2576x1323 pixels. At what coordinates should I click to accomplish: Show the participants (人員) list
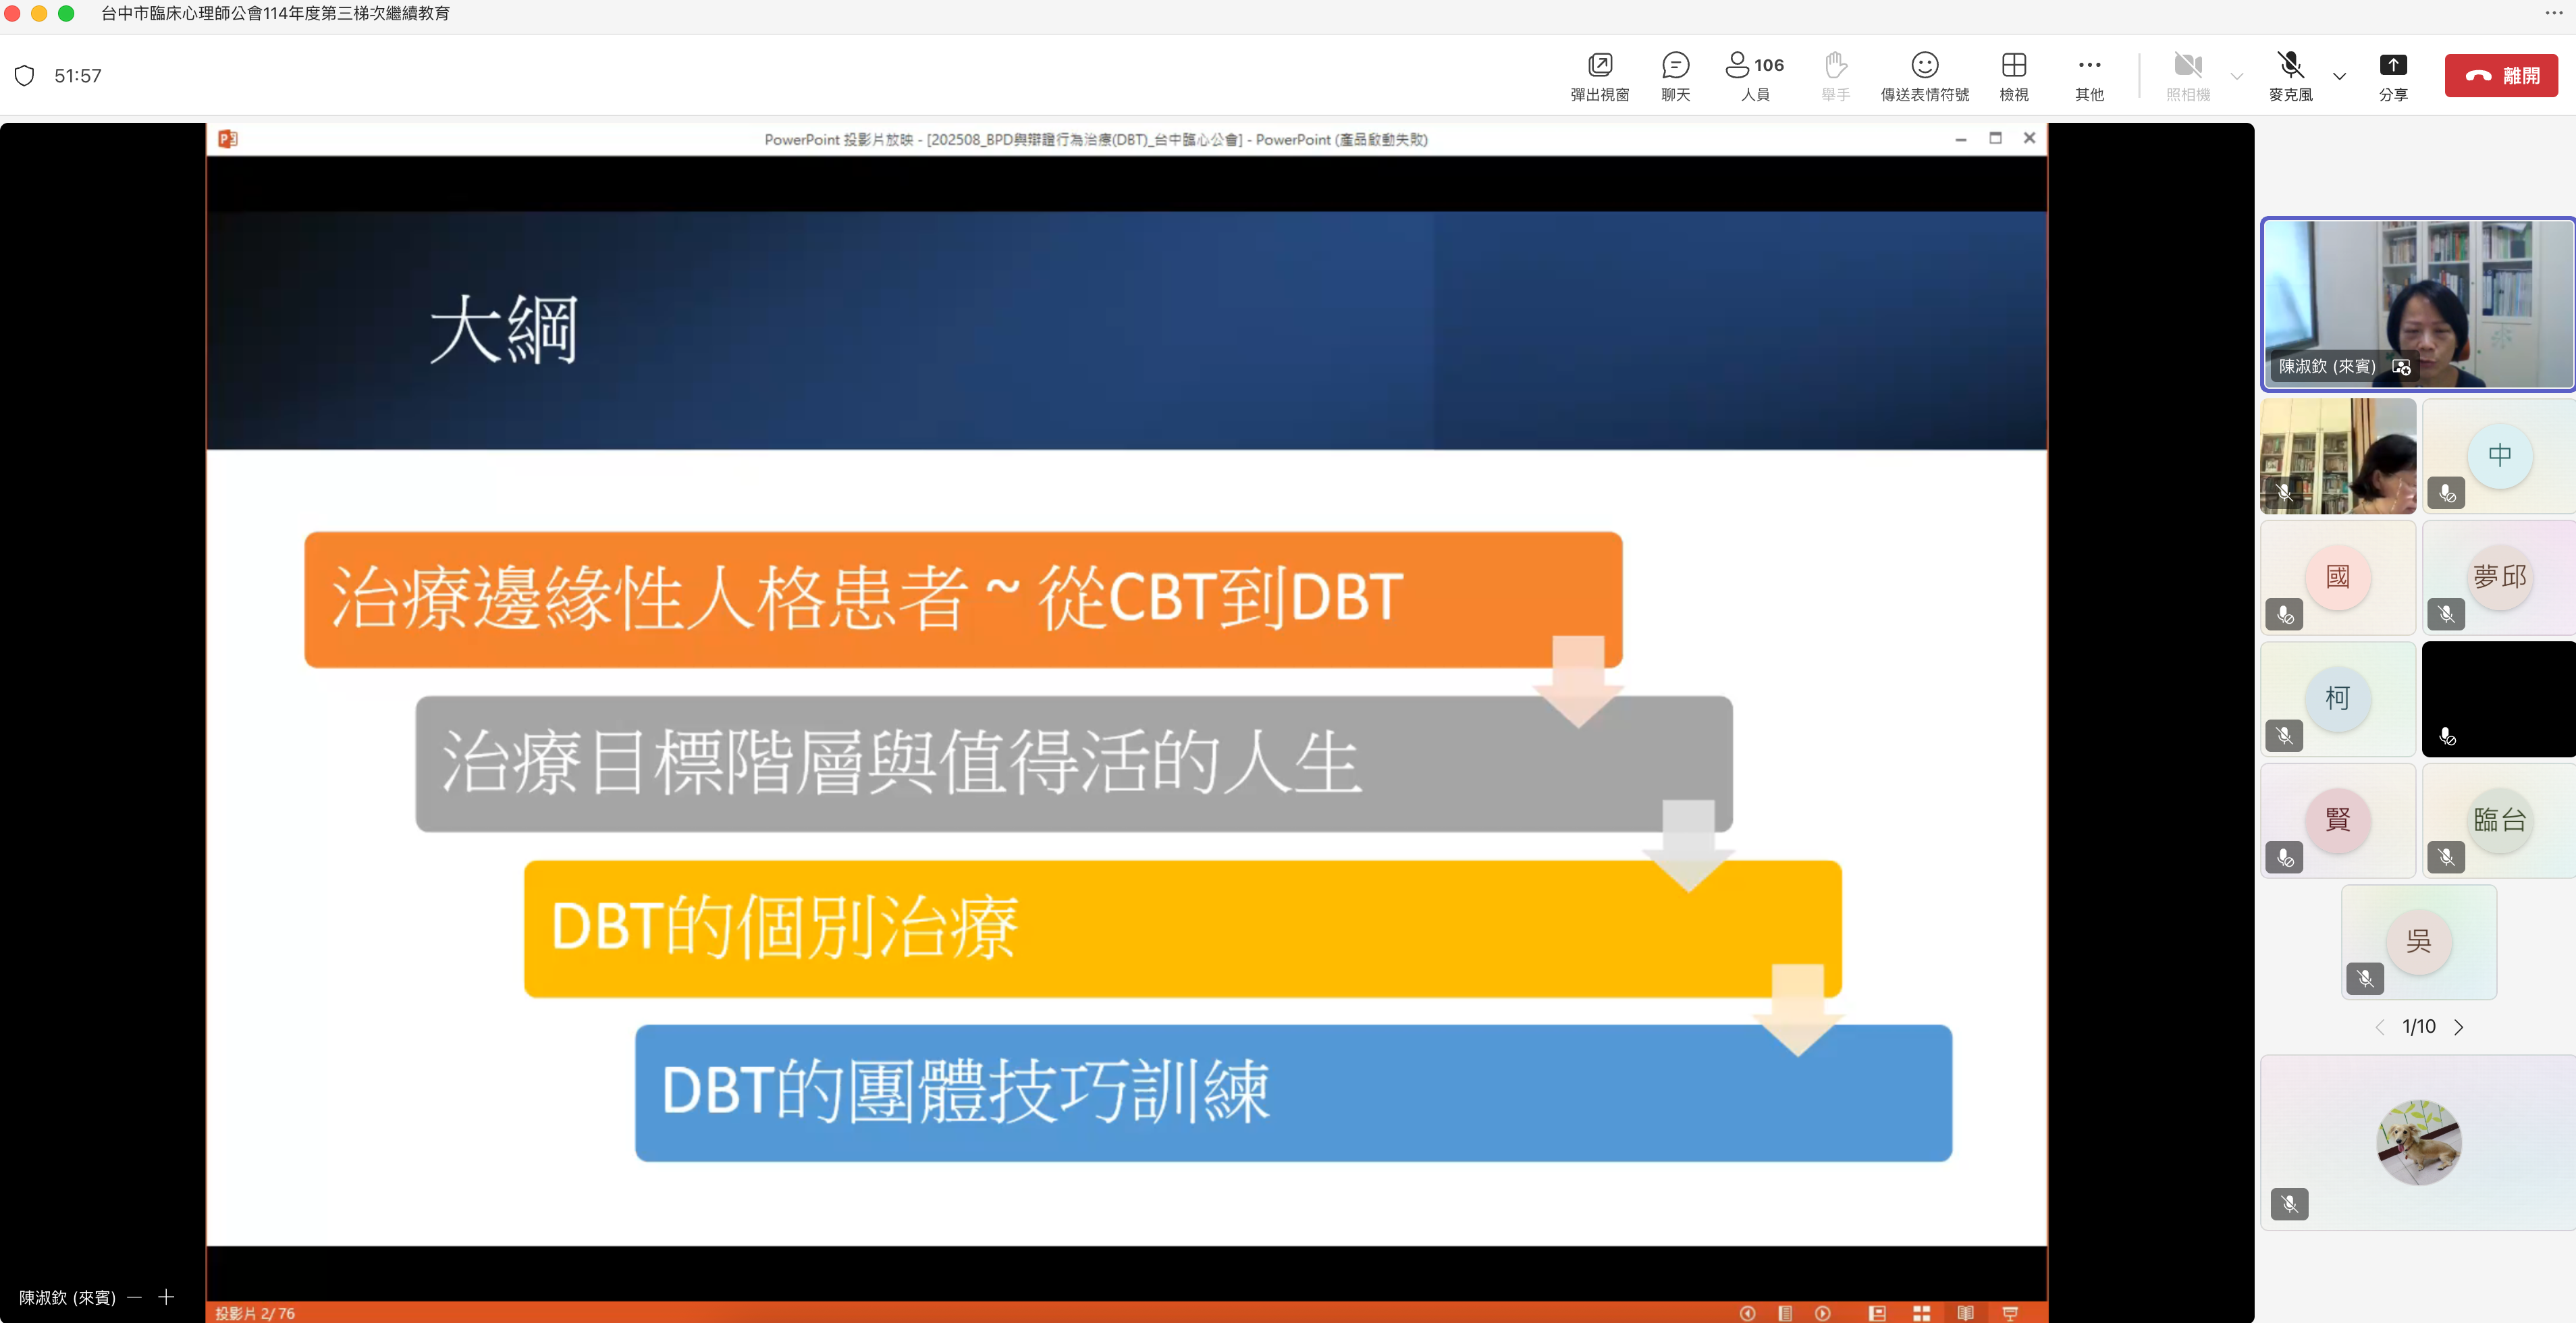point(1754,76)
